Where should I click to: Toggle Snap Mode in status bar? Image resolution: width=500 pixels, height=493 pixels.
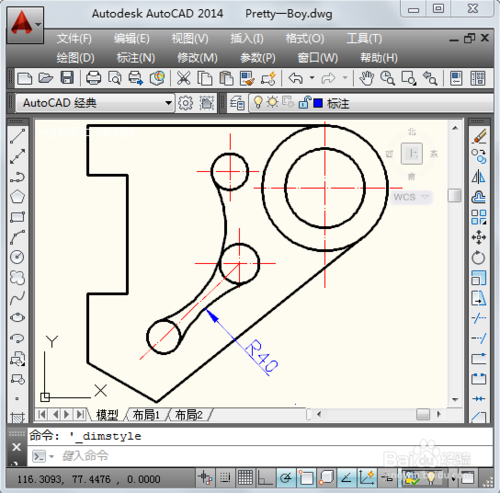click(225, 479)
